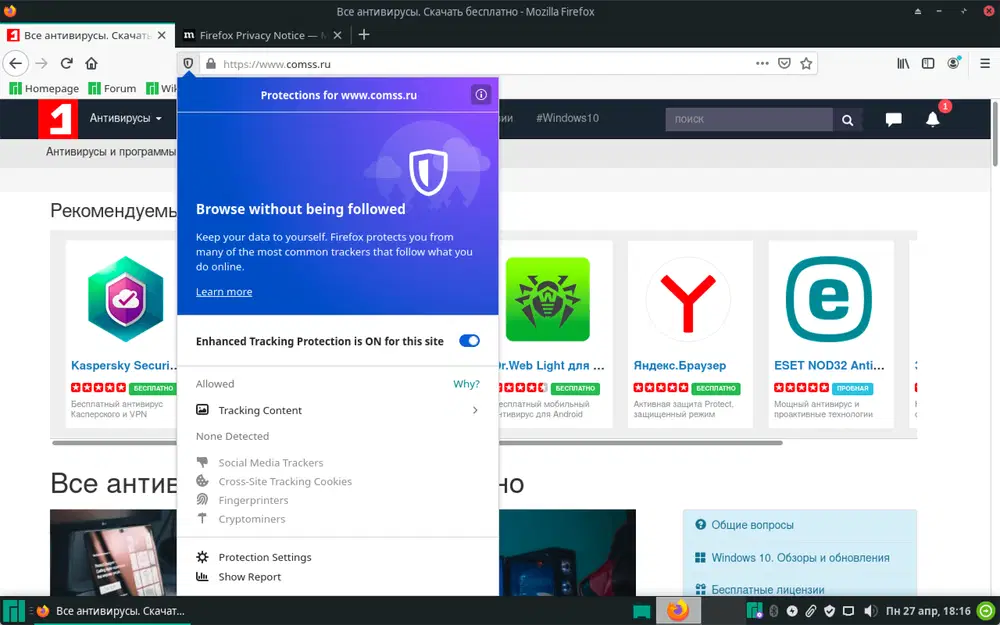Image resolution: width=1000 pixels, height=625 pixels.
Task: Open the site notifications bell icon
Action: coord(932,119)
